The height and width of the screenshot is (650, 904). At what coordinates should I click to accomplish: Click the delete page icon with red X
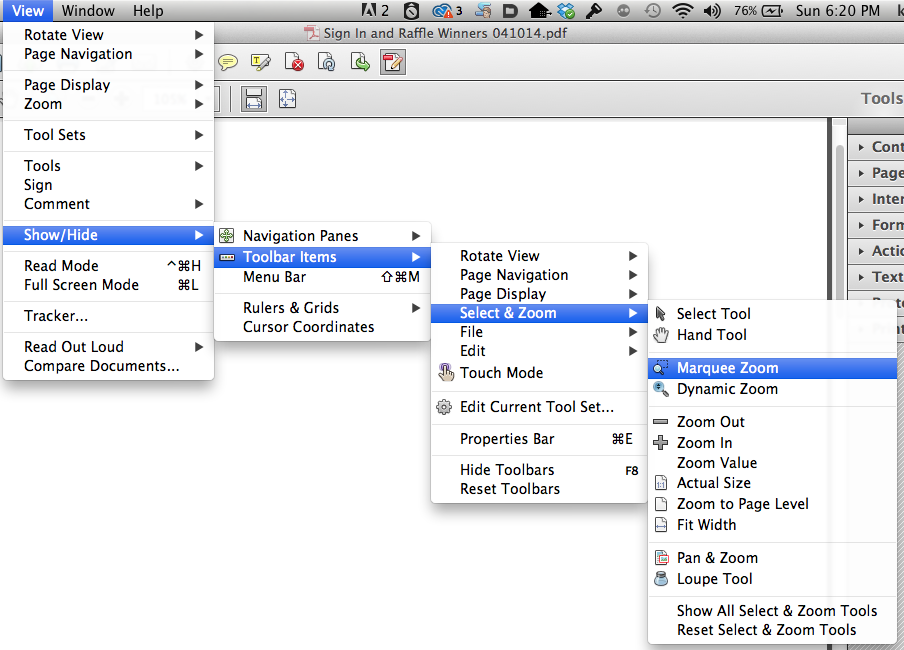294,62
